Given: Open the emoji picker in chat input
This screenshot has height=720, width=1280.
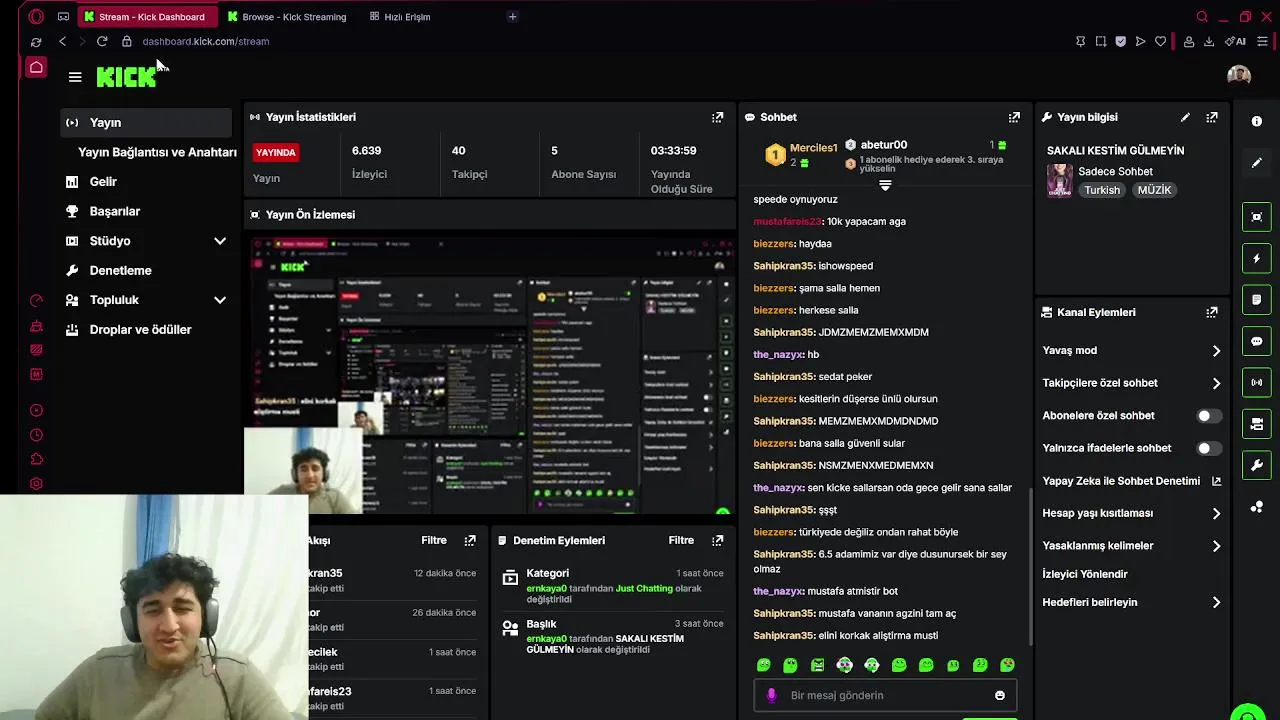Looking at the screenshot, I should (1000, 695).
